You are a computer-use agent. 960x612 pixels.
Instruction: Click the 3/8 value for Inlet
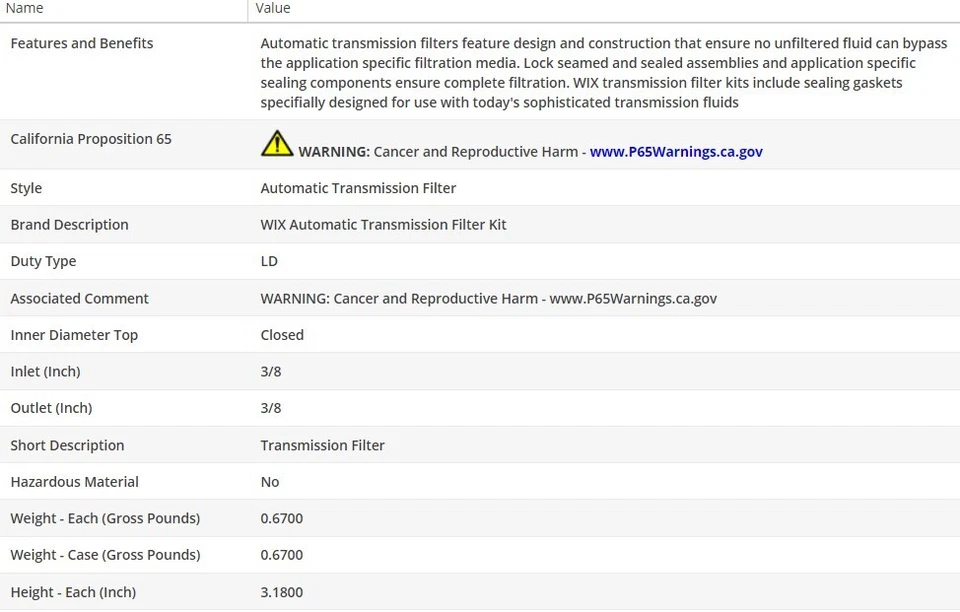coord(271,371)
